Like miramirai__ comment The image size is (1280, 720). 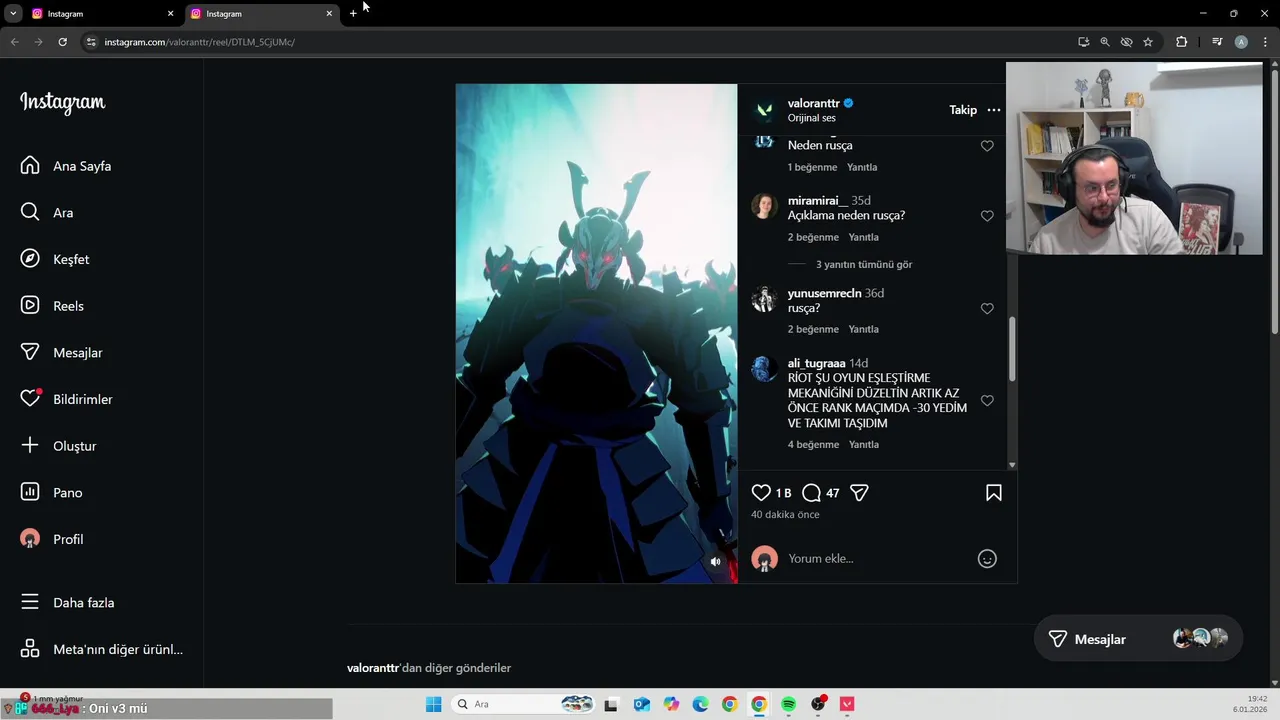987,216
